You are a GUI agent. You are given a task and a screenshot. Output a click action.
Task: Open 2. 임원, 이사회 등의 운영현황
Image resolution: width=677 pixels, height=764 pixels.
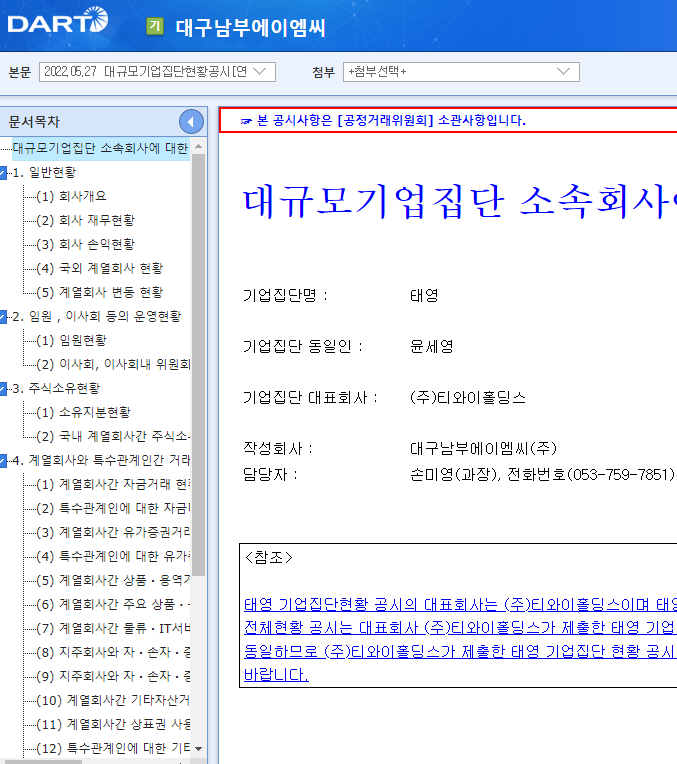(97, 317)
